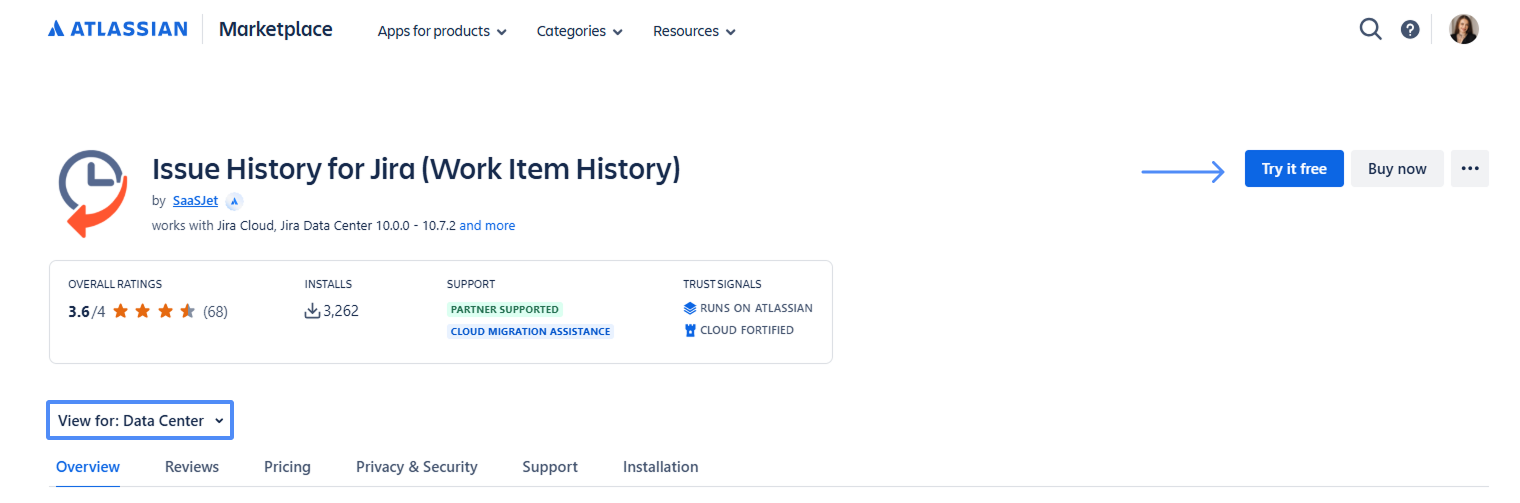
Task: Expand the Resources menu
Action: pyautogui.click(x=695, y=31)
